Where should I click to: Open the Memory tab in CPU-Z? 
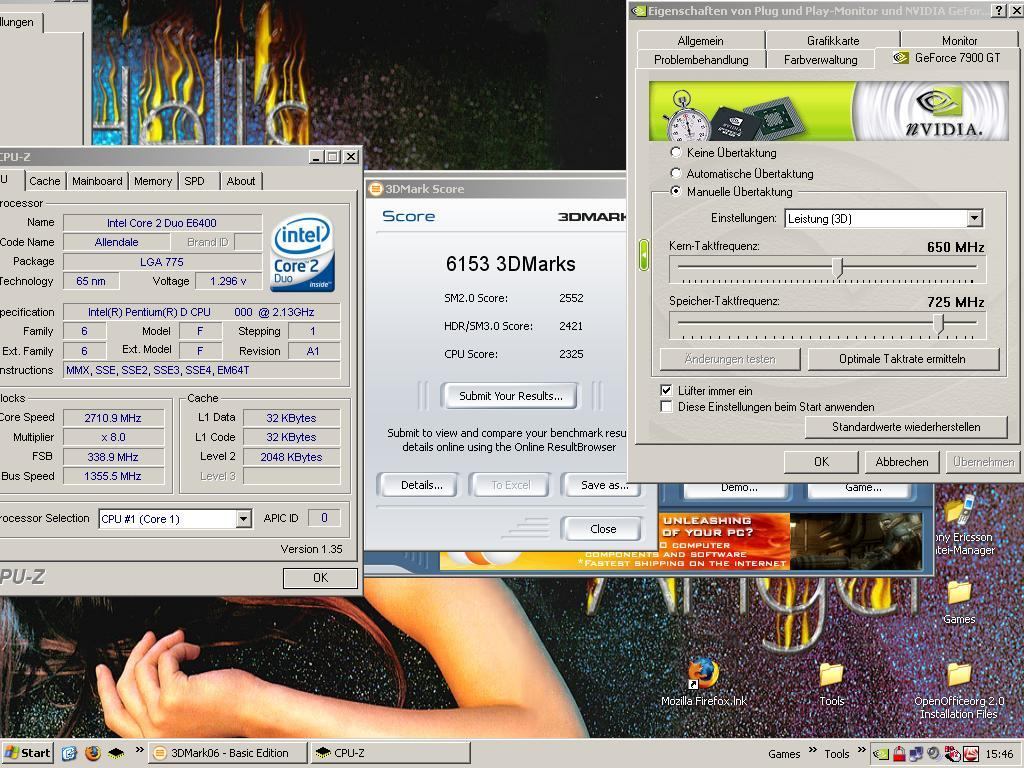point(153,181)
